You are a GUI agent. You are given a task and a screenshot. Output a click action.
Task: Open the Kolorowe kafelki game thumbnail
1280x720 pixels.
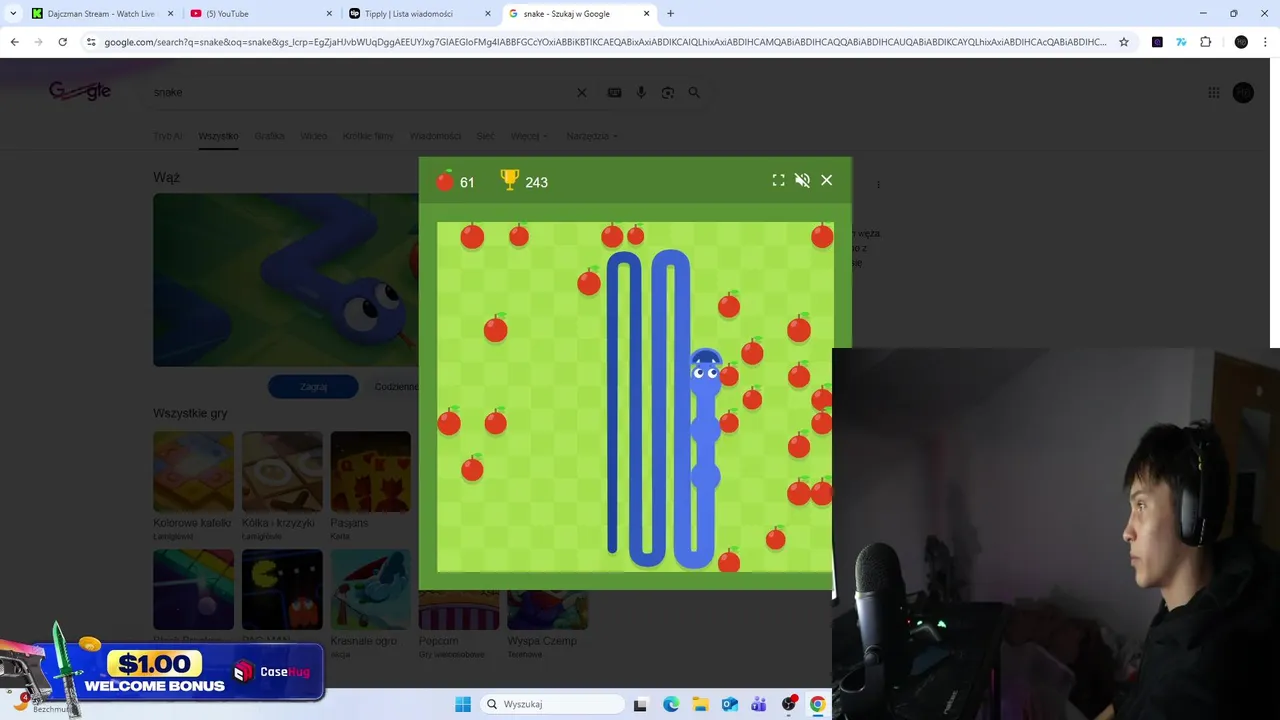tap(193, 471)
